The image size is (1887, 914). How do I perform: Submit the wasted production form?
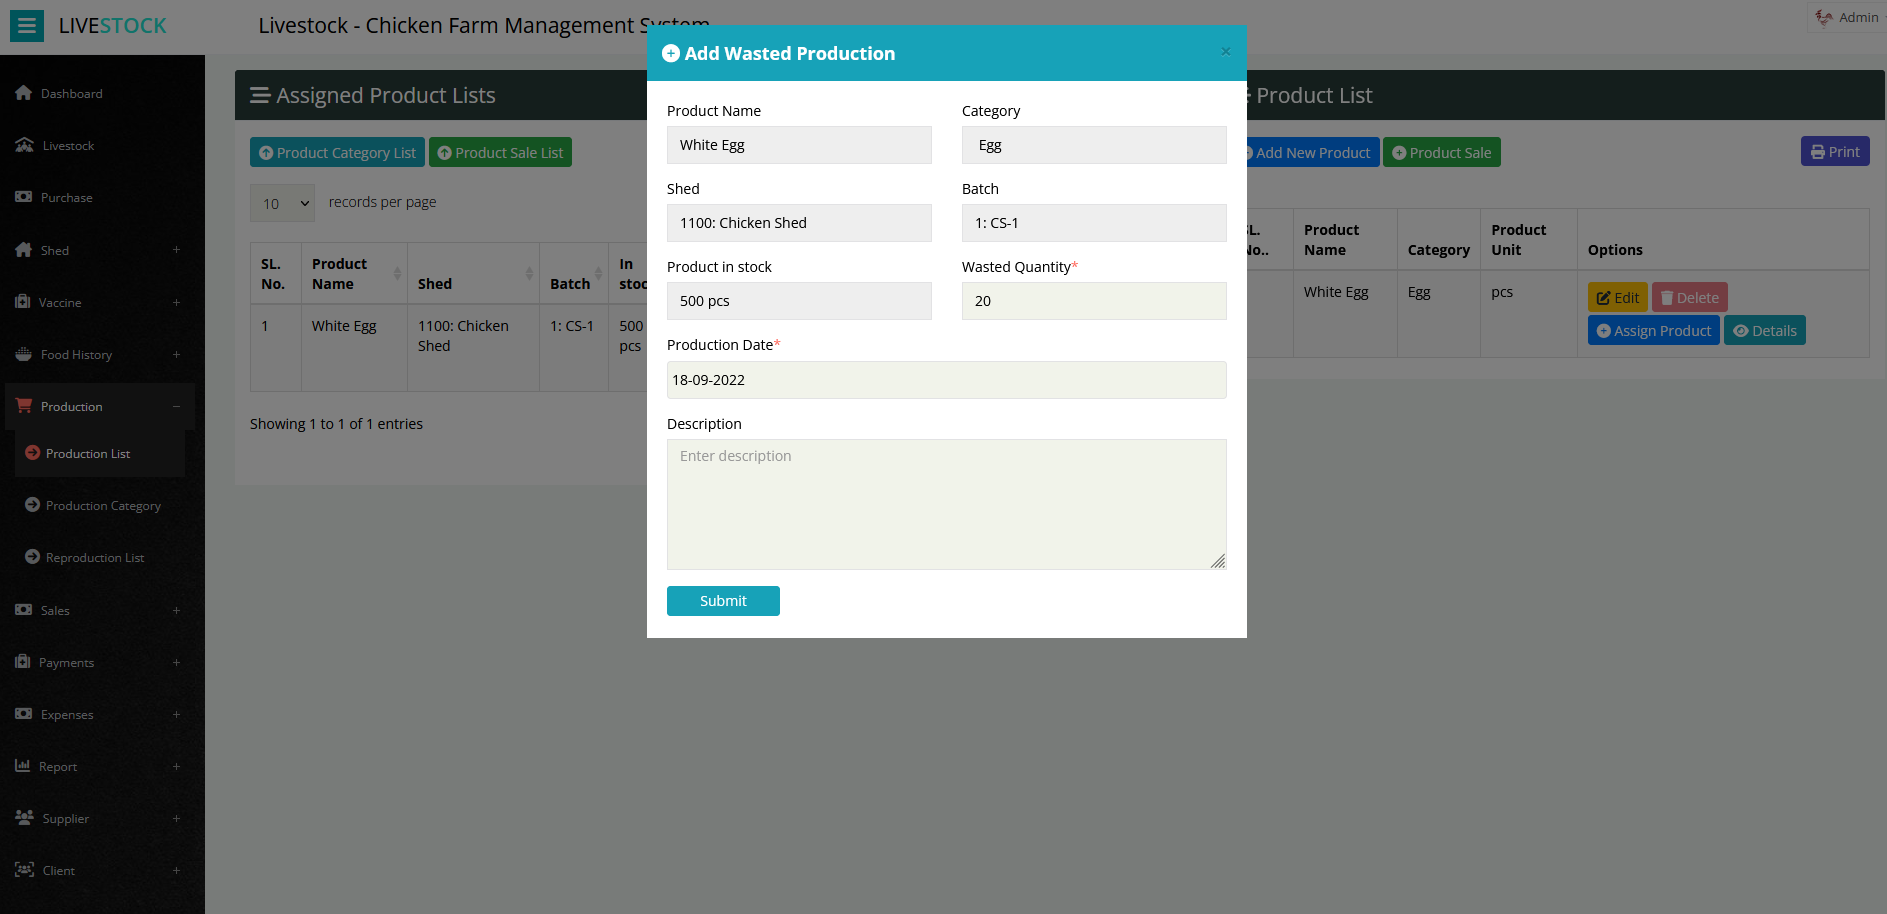[723, 601]
